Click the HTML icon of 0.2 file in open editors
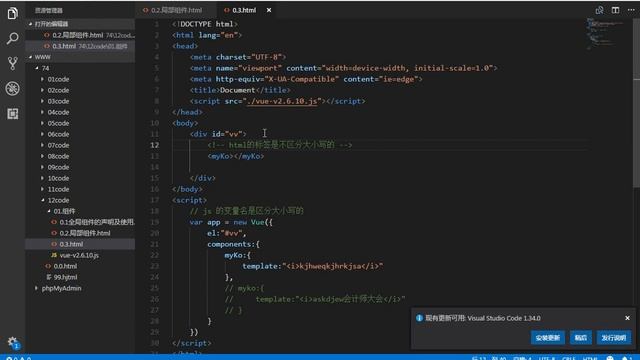Screen dimensions: 640x360 click(x=47, y=35)
